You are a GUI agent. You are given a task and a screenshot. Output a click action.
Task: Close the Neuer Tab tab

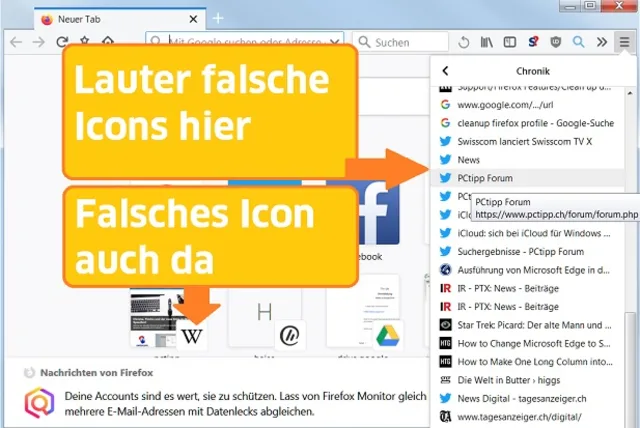click(193, 19)
